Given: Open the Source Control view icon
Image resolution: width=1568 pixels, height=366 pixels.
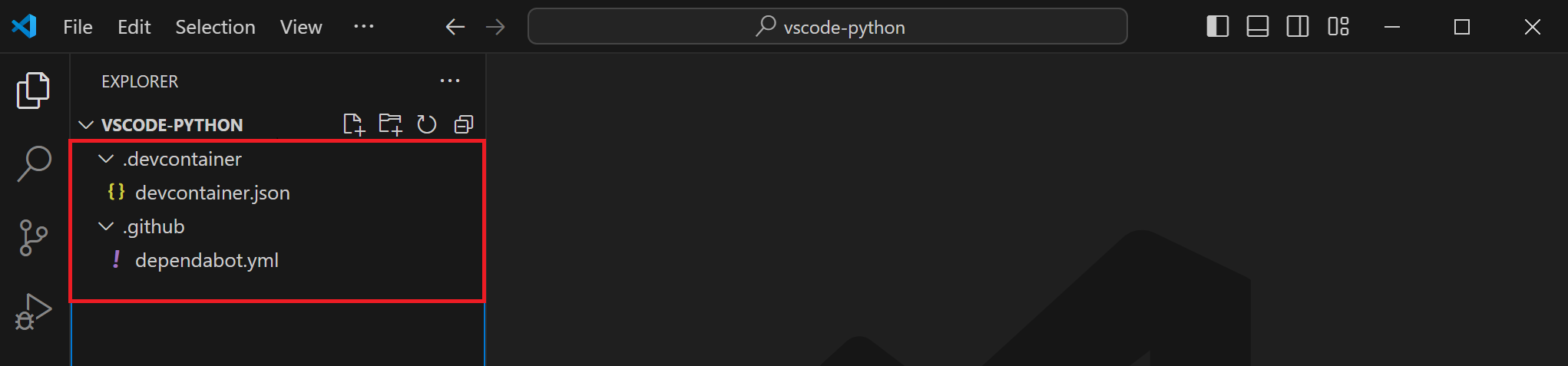Looking at the screenshot, I should click(34, 238).
